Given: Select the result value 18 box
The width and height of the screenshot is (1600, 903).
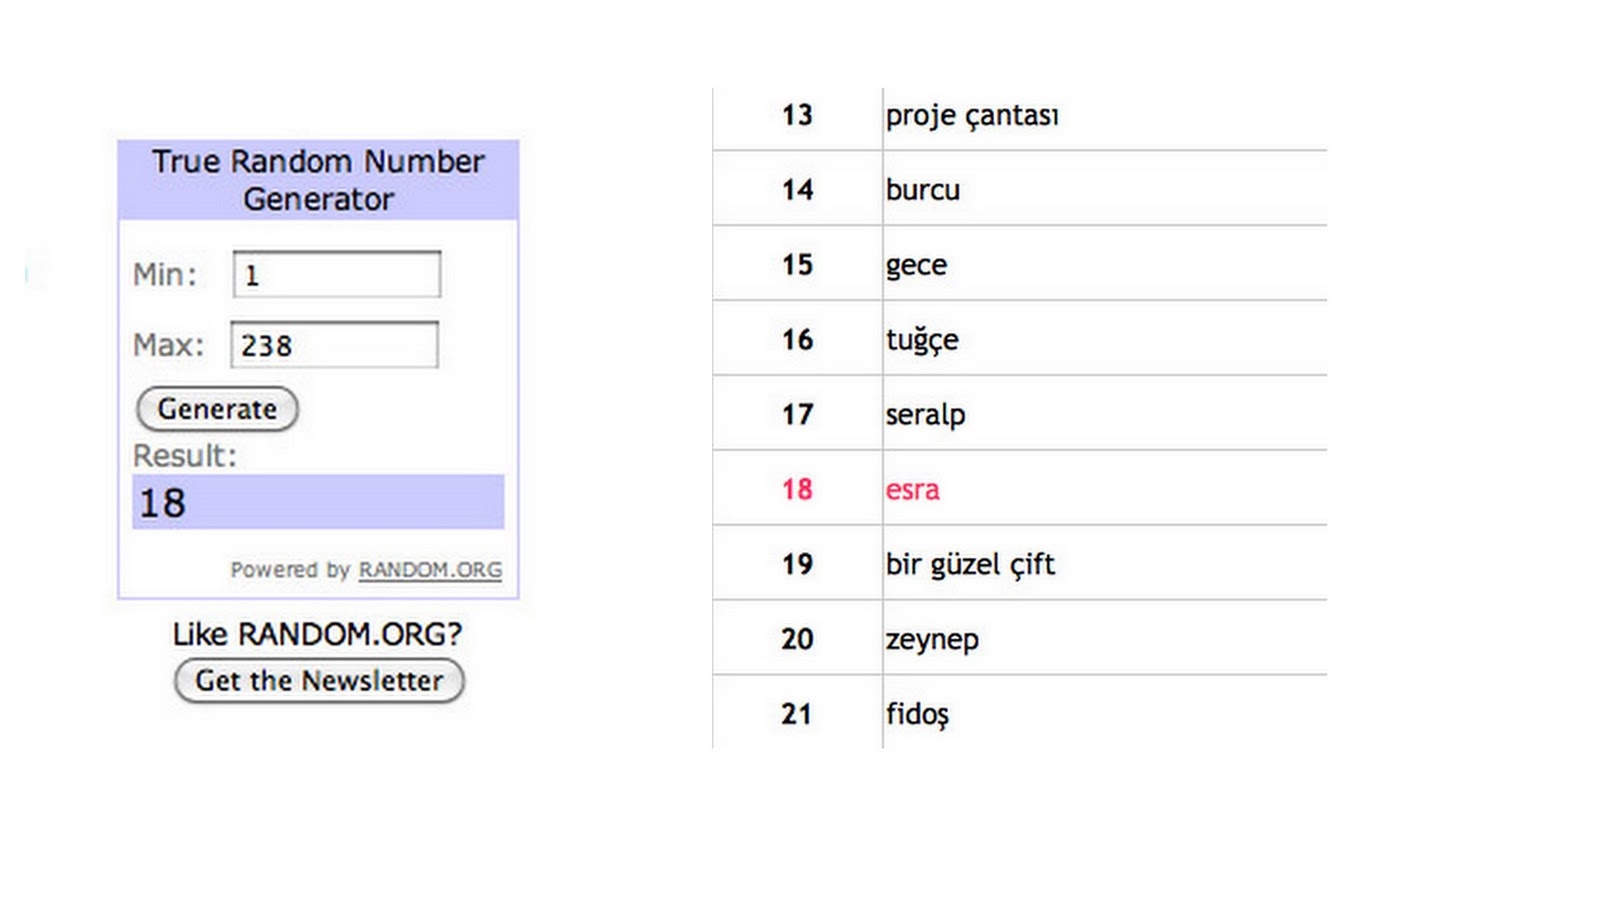Looking at the screenshot, I should pos(318,502).
